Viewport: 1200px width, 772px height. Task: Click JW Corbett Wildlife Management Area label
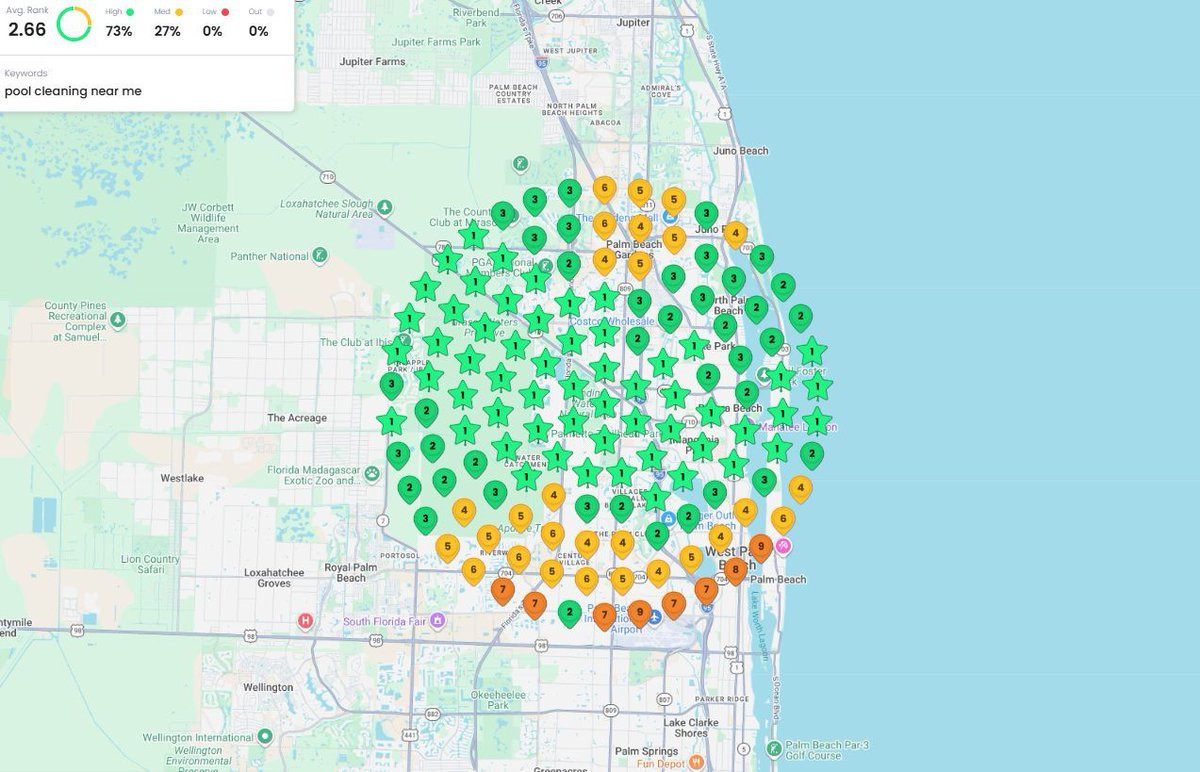pos(208,223)
